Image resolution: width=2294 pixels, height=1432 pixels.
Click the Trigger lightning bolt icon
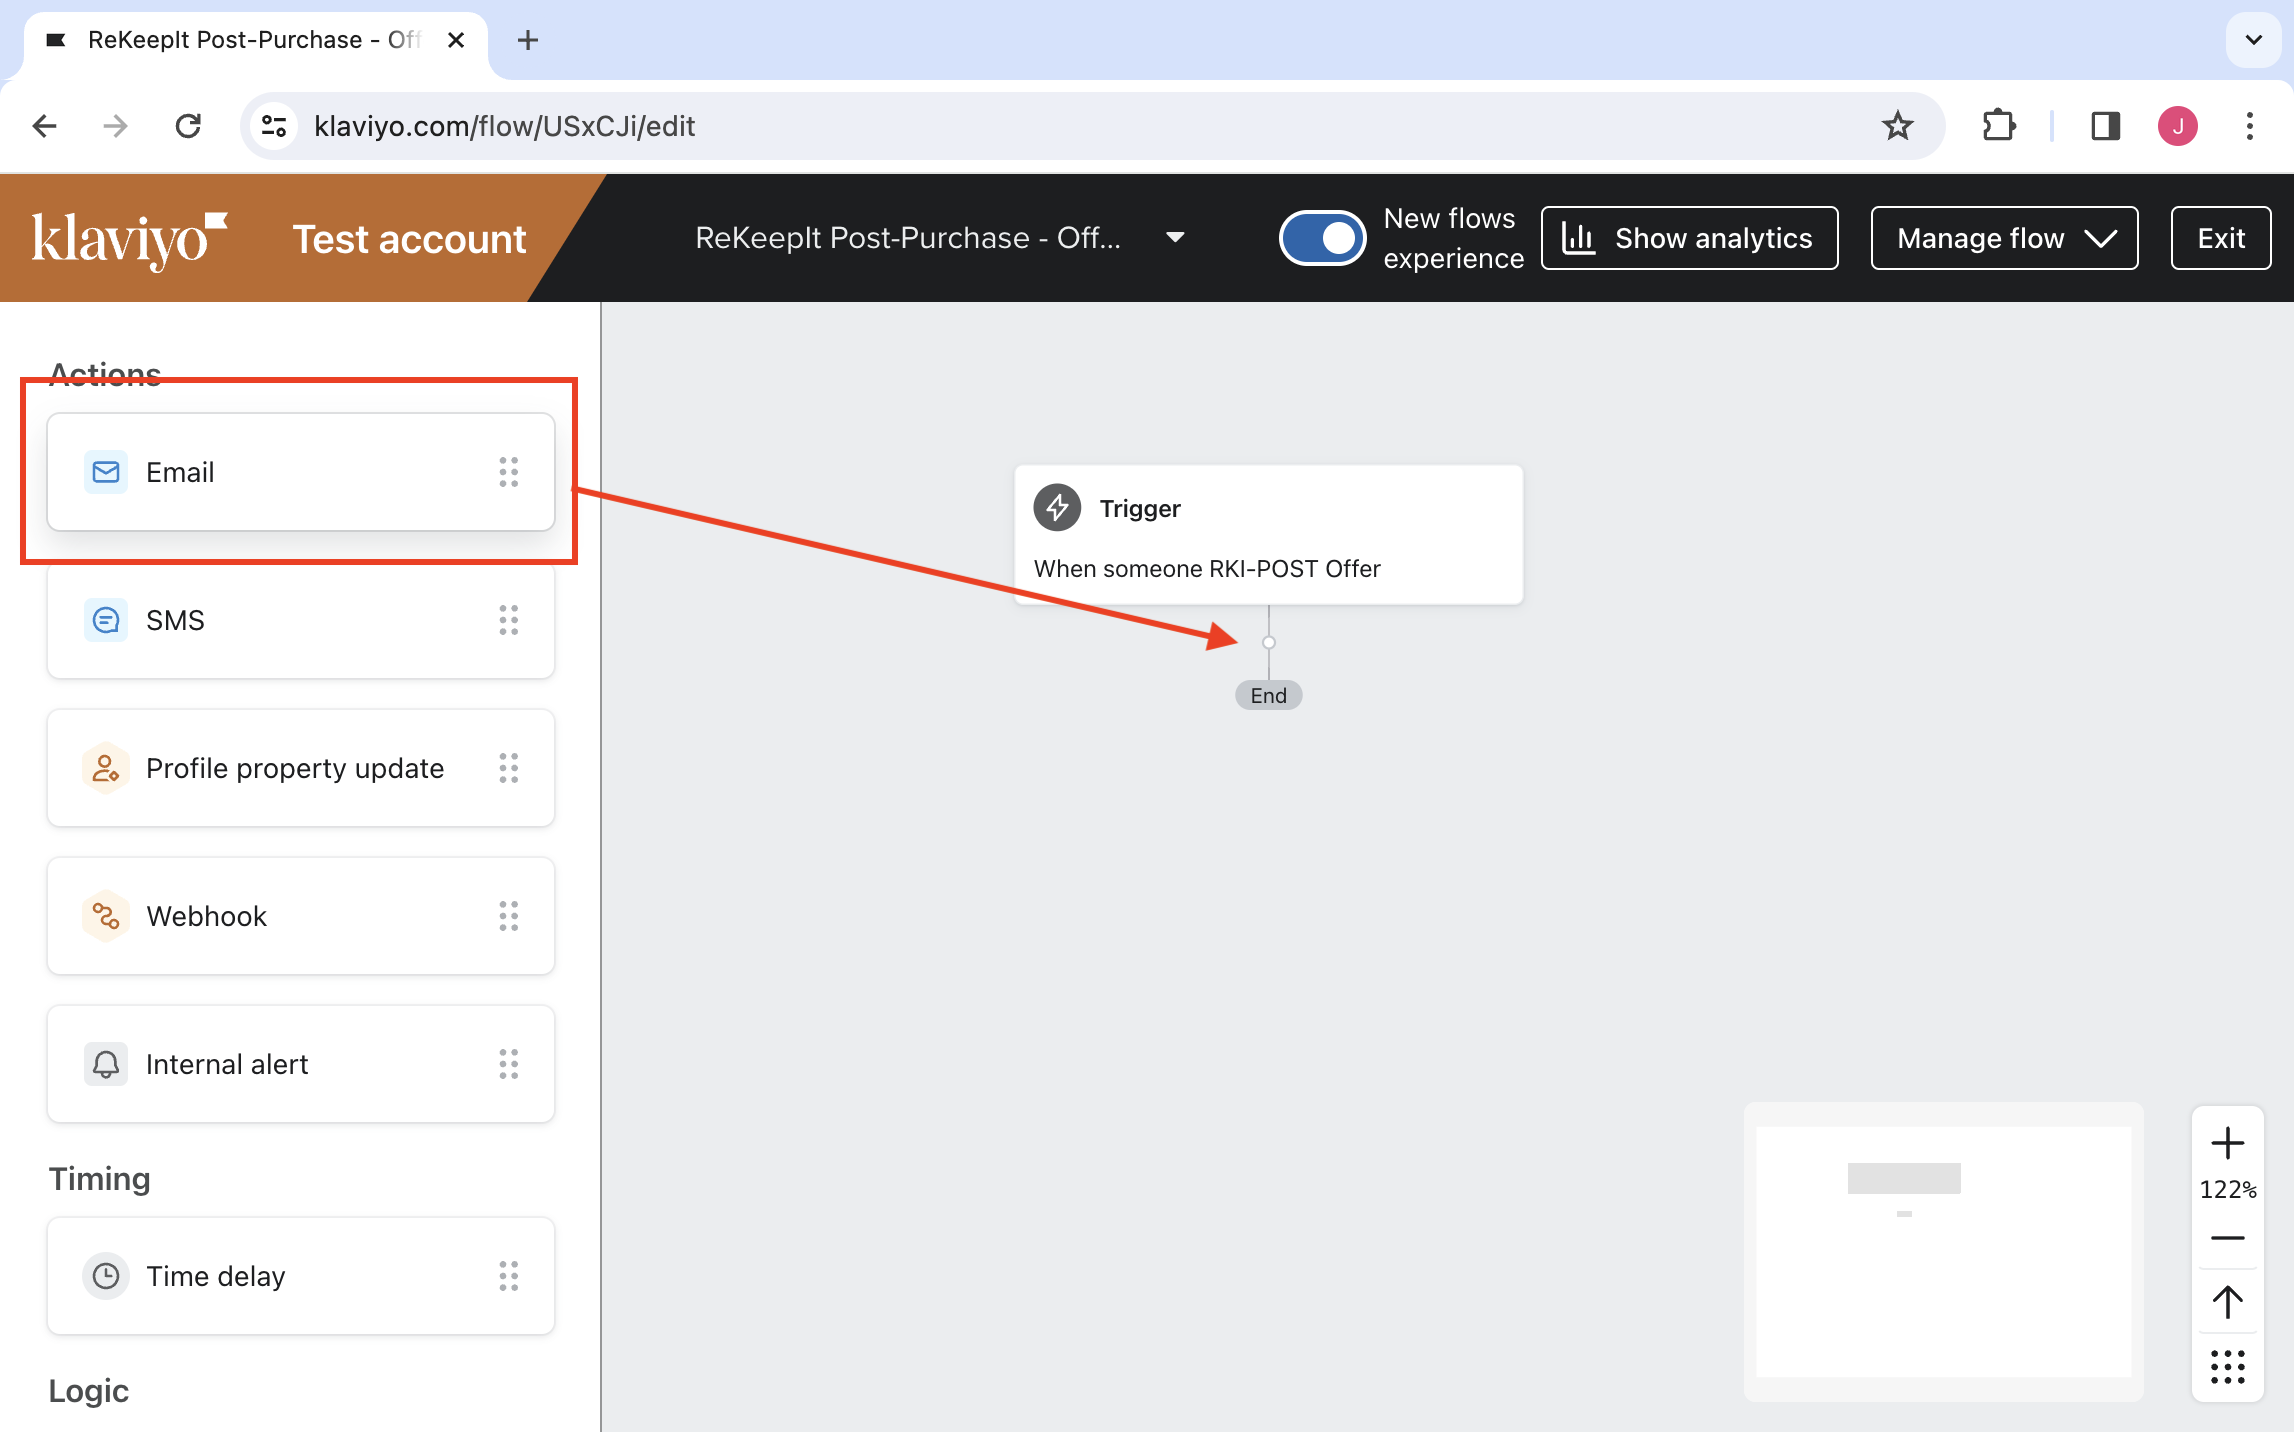click(1057, 508)
